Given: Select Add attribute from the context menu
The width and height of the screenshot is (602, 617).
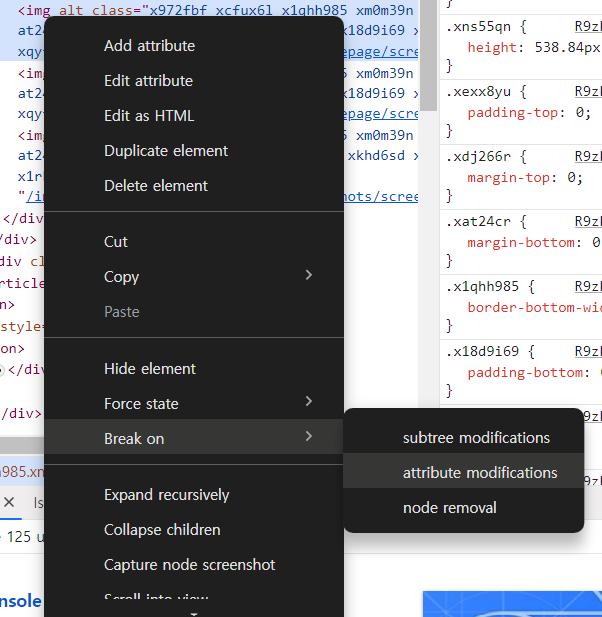Looking at the screenshot, I should [x=150, y=46].
